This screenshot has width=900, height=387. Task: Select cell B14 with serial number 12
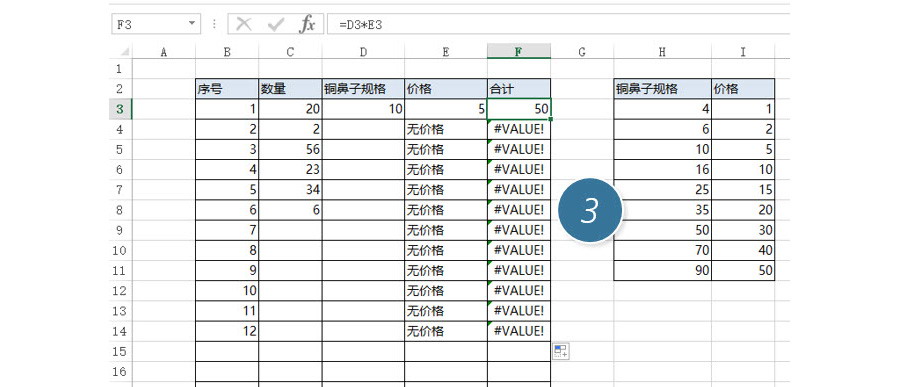[x=227, y=331]
